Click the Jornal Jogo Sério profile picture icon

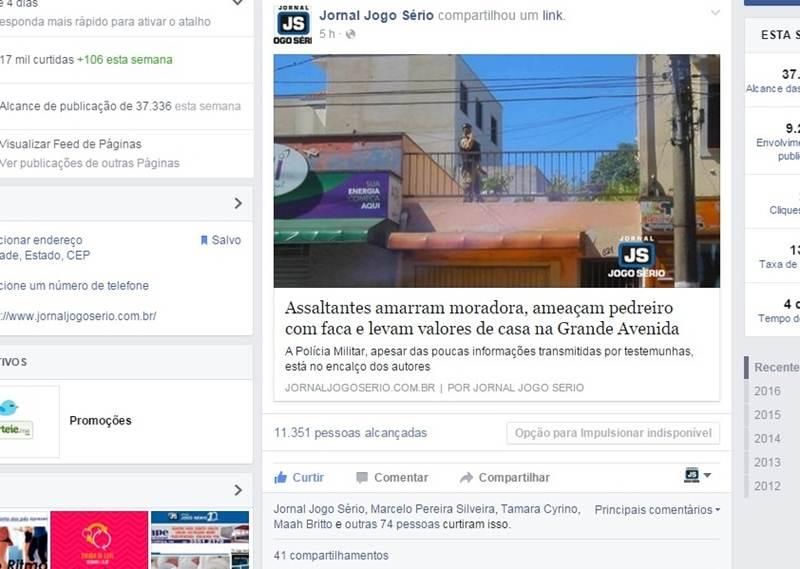click(x=292, y=25)
